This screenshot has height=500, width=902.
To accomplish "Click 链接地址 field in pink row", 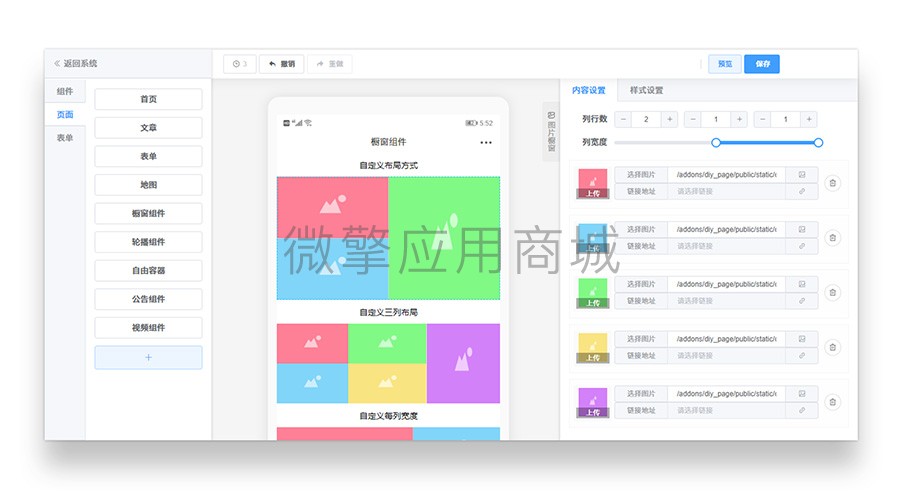I will (x=727, y=191).
